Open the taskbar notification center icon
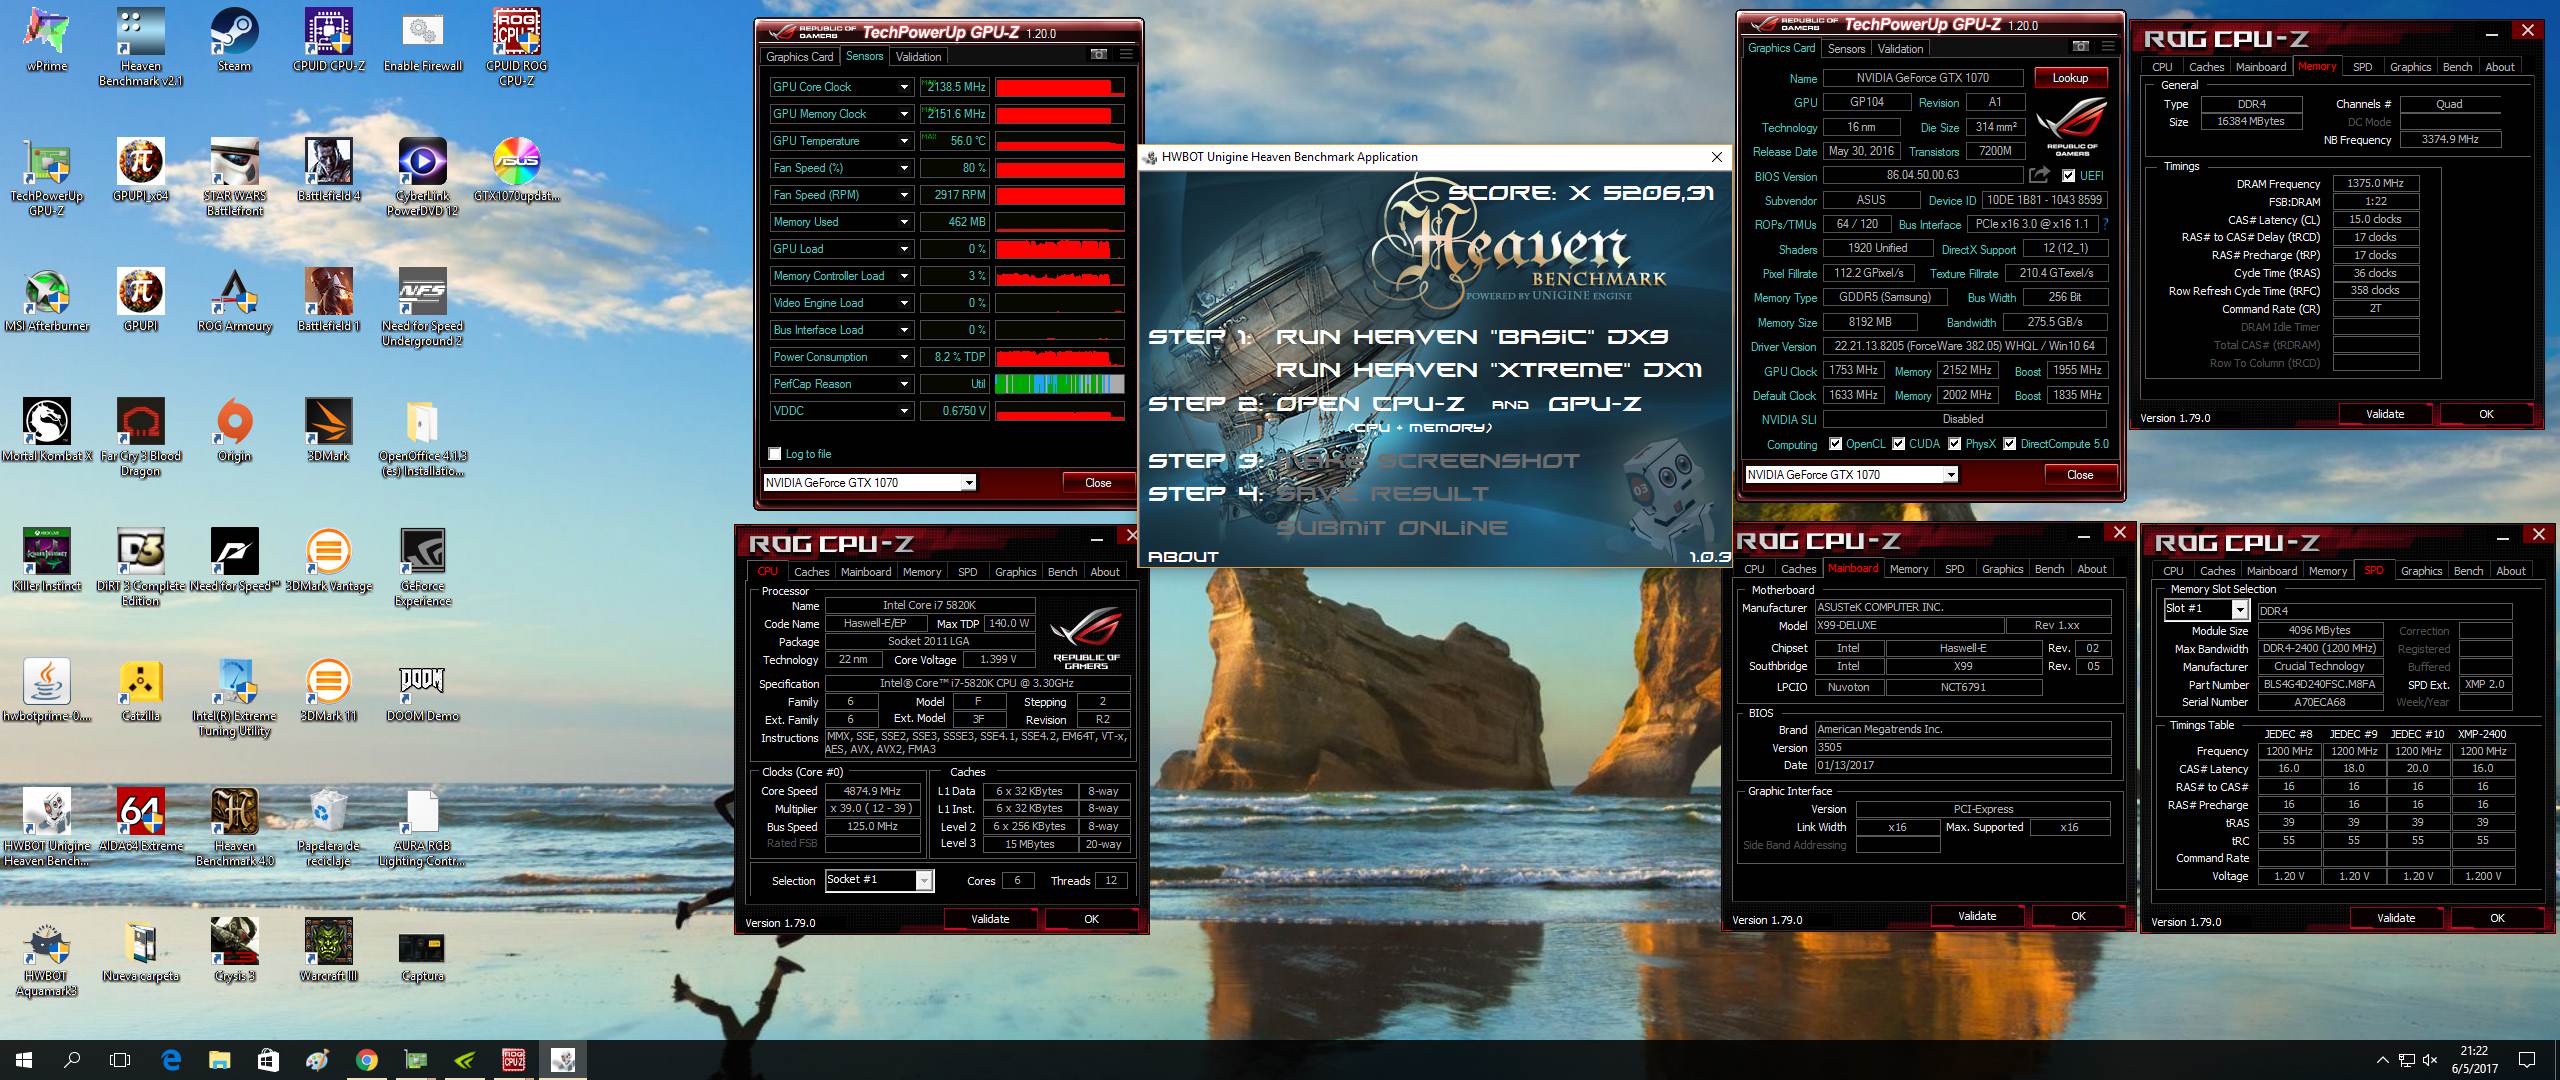 tap(2526, 1060)
